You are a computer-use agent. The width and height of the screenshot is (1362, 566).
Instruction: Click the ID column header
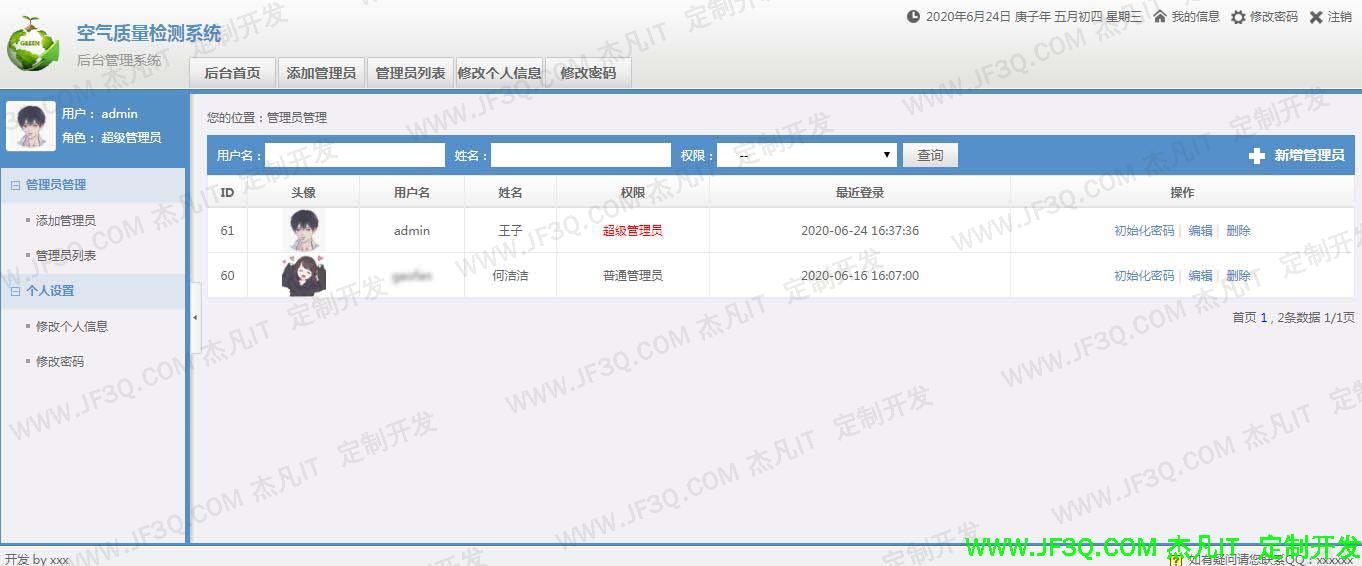[227, 192]
